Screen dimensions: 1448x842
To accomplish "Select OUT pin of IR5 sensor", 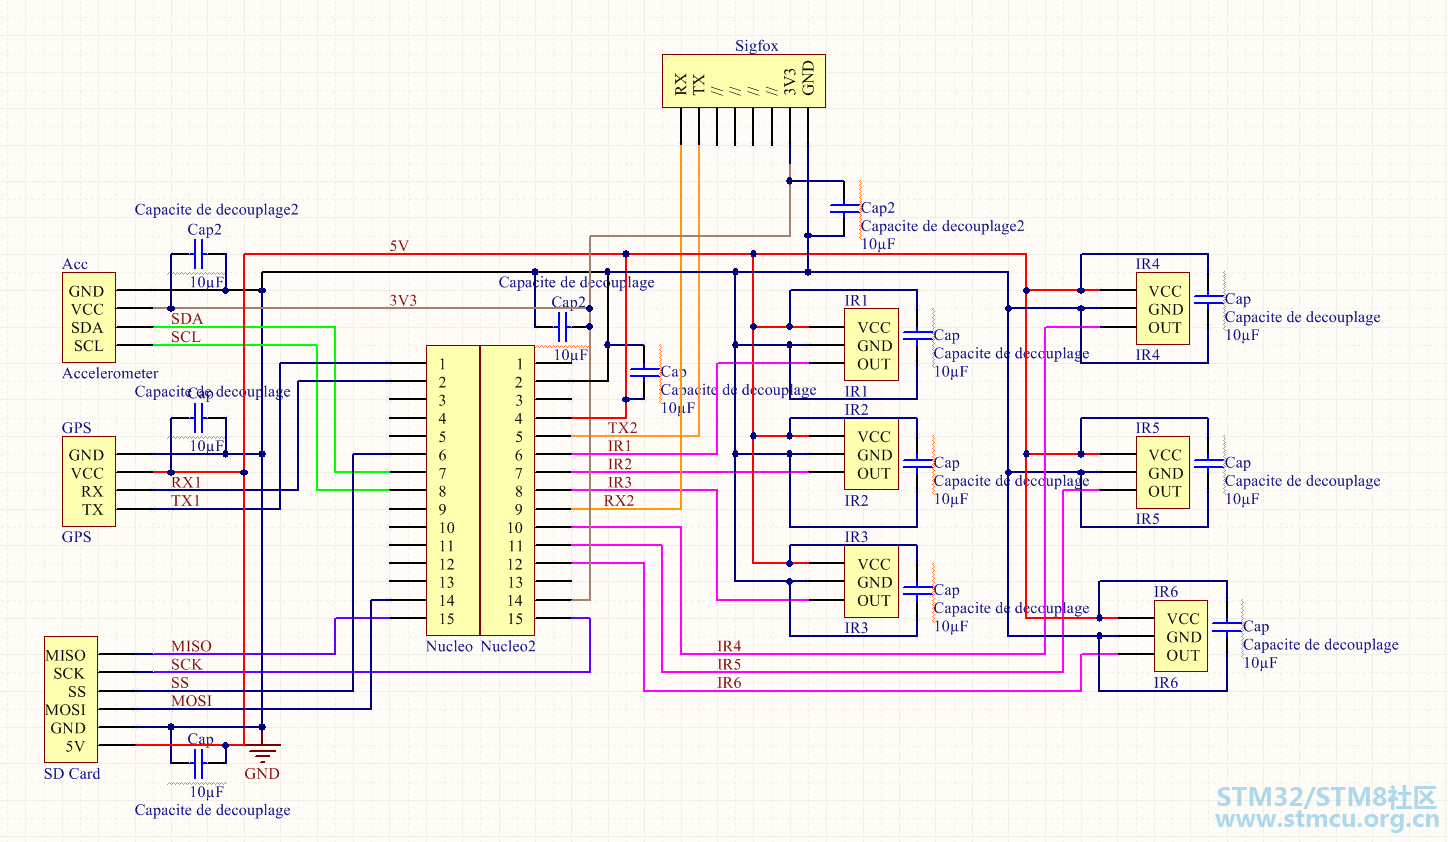I will [1164, 492].
